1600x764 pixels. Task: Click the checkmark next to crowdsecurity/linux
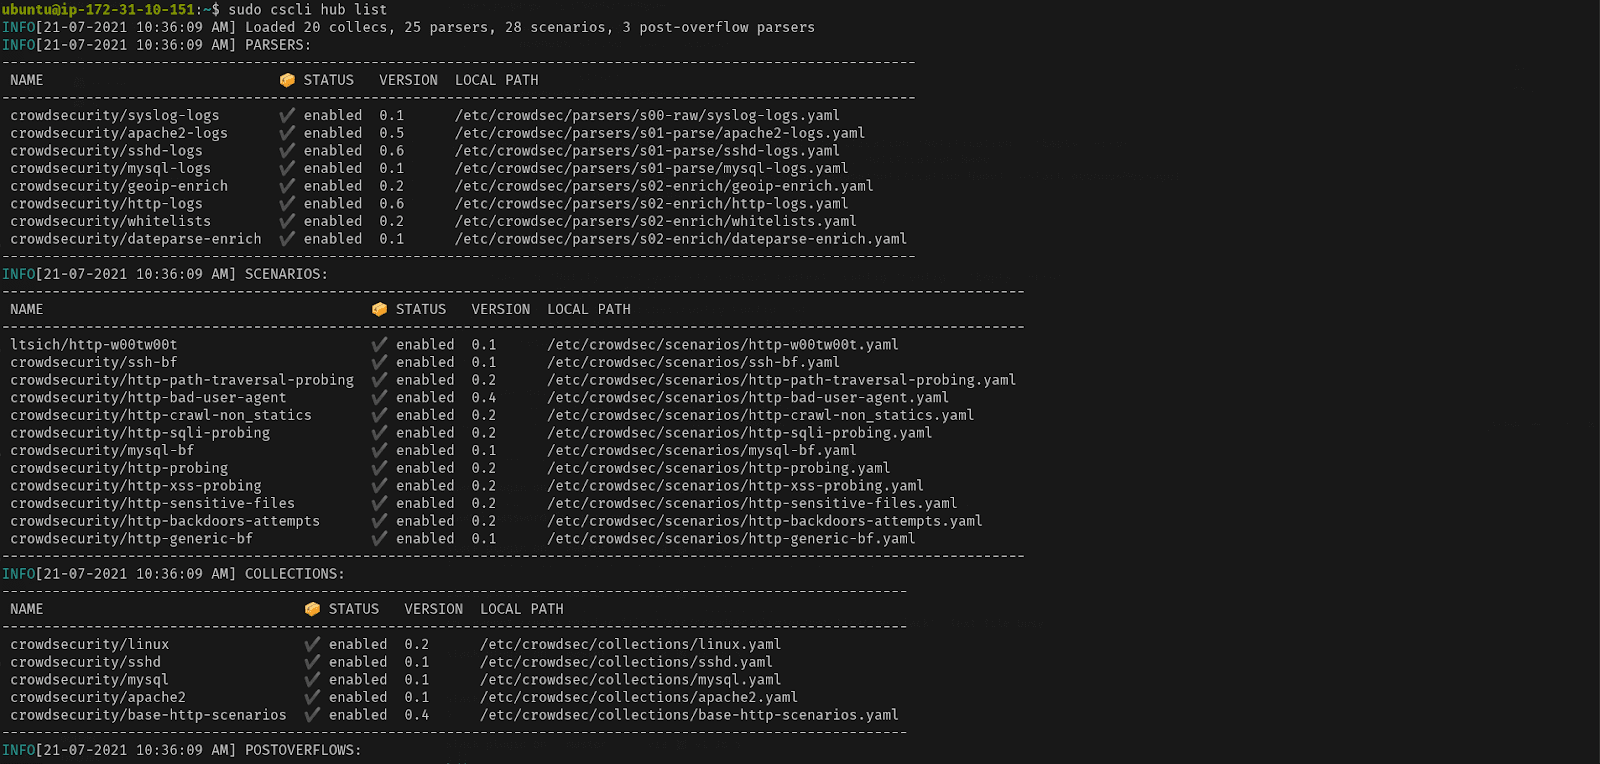312,645
